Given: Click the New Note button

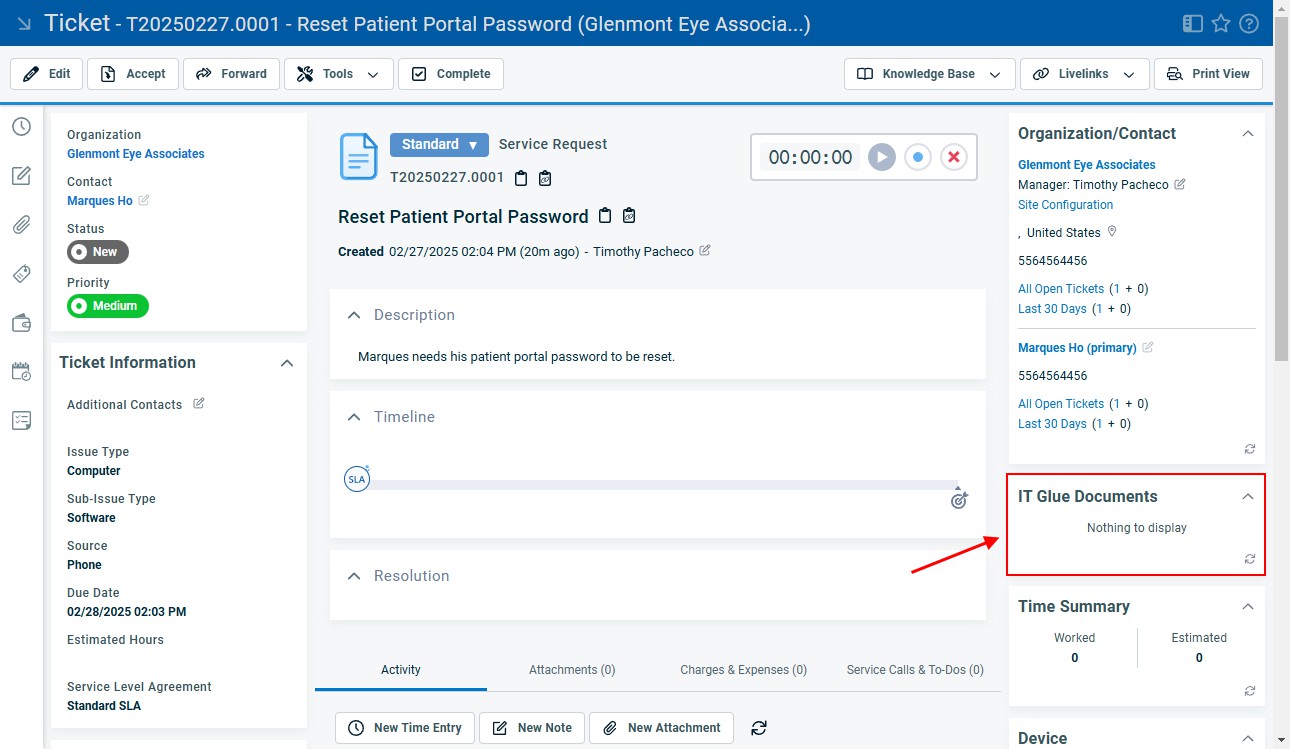Looking at the screenshot, I should point(532,728).
